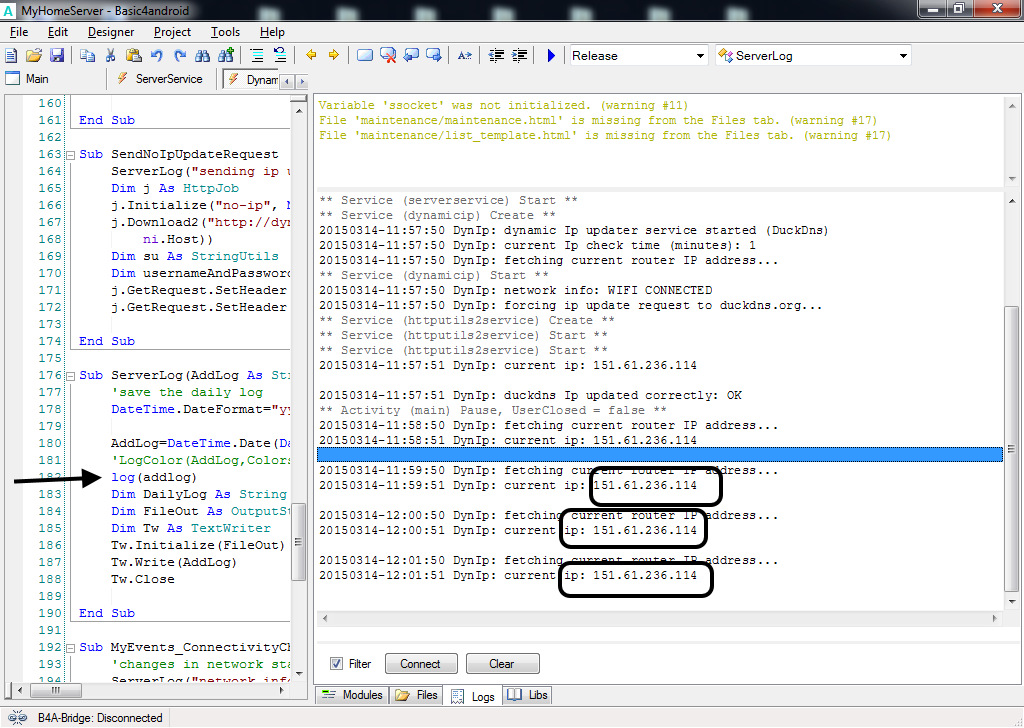
Task: Click the Undo arrow icon
Action: (158, 56)
